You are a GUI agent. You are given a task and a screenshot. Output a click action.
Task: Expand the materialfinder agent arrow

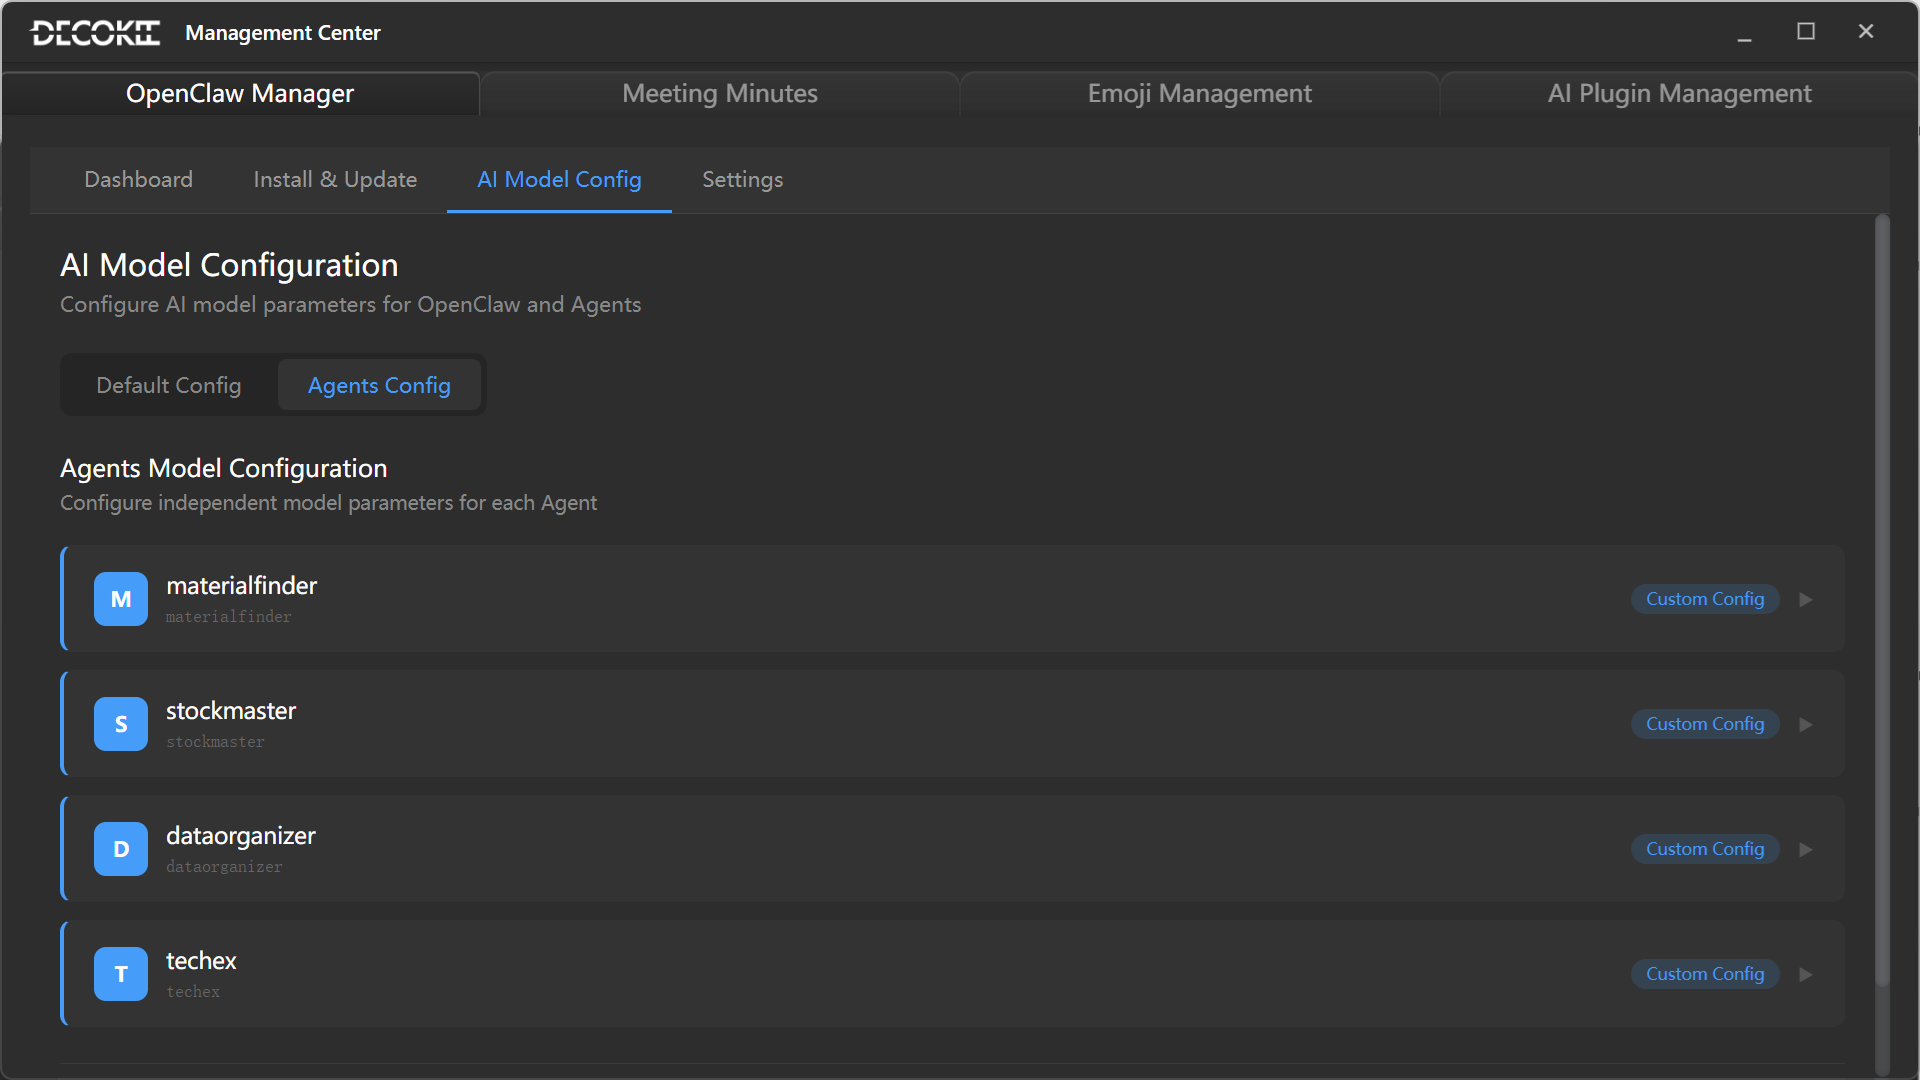1806,600
